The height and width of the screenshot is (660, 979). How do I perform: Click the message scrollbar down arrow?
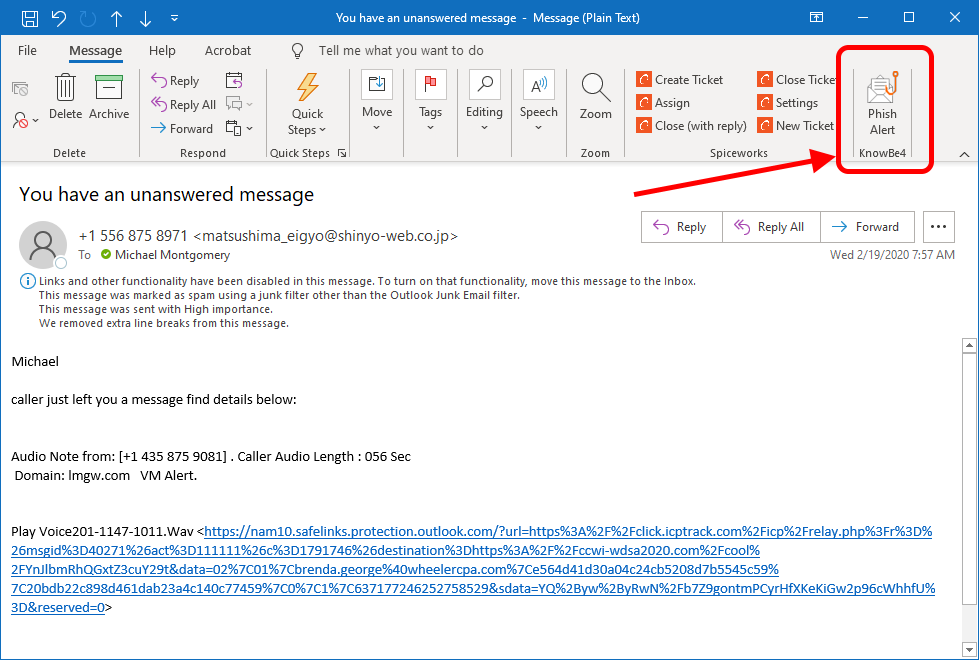click(x=969, y=648)
